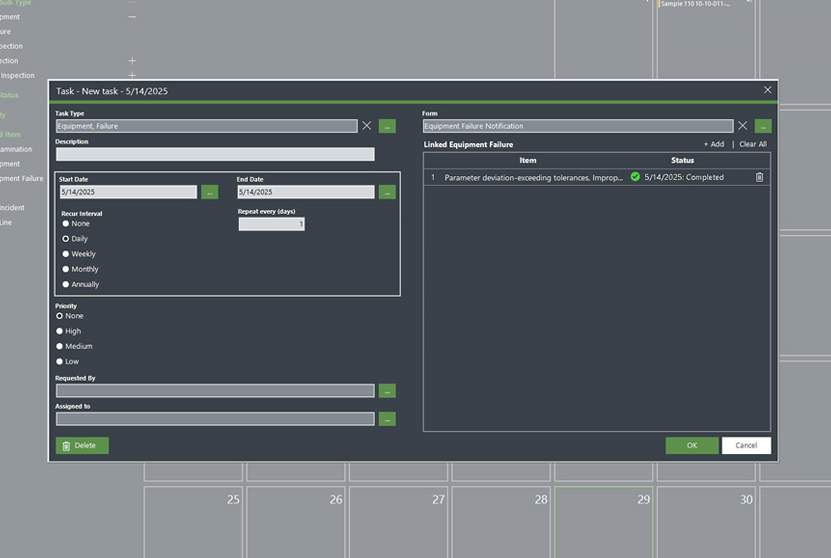Screen dimensions: 831x558
Task: Click Add linked equipment failure
Action: (x=714, y=145)
